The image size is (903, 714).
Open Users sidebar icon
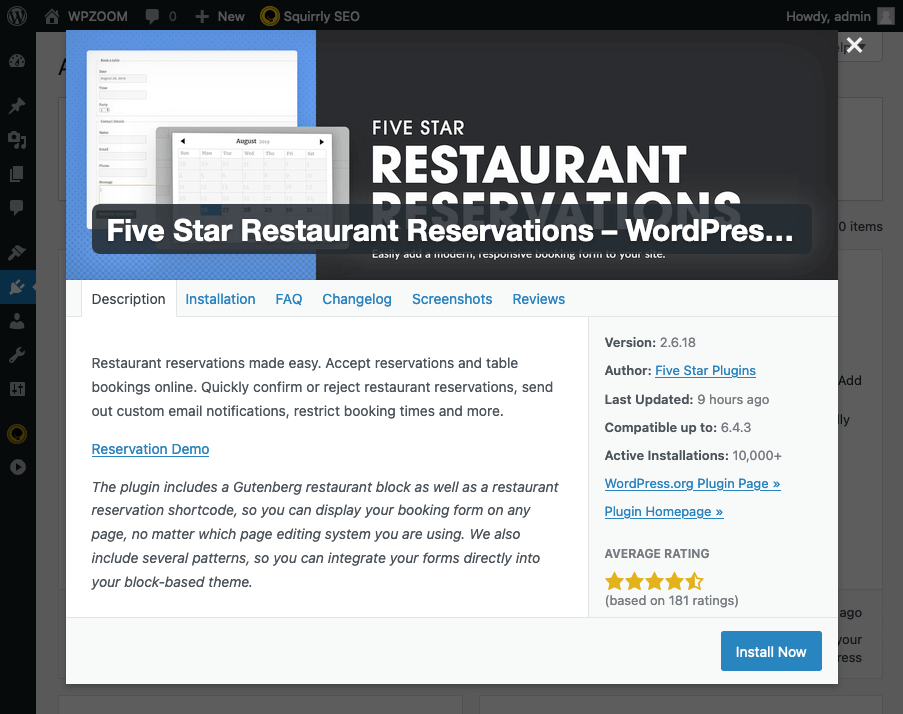[x=17, y=321]
